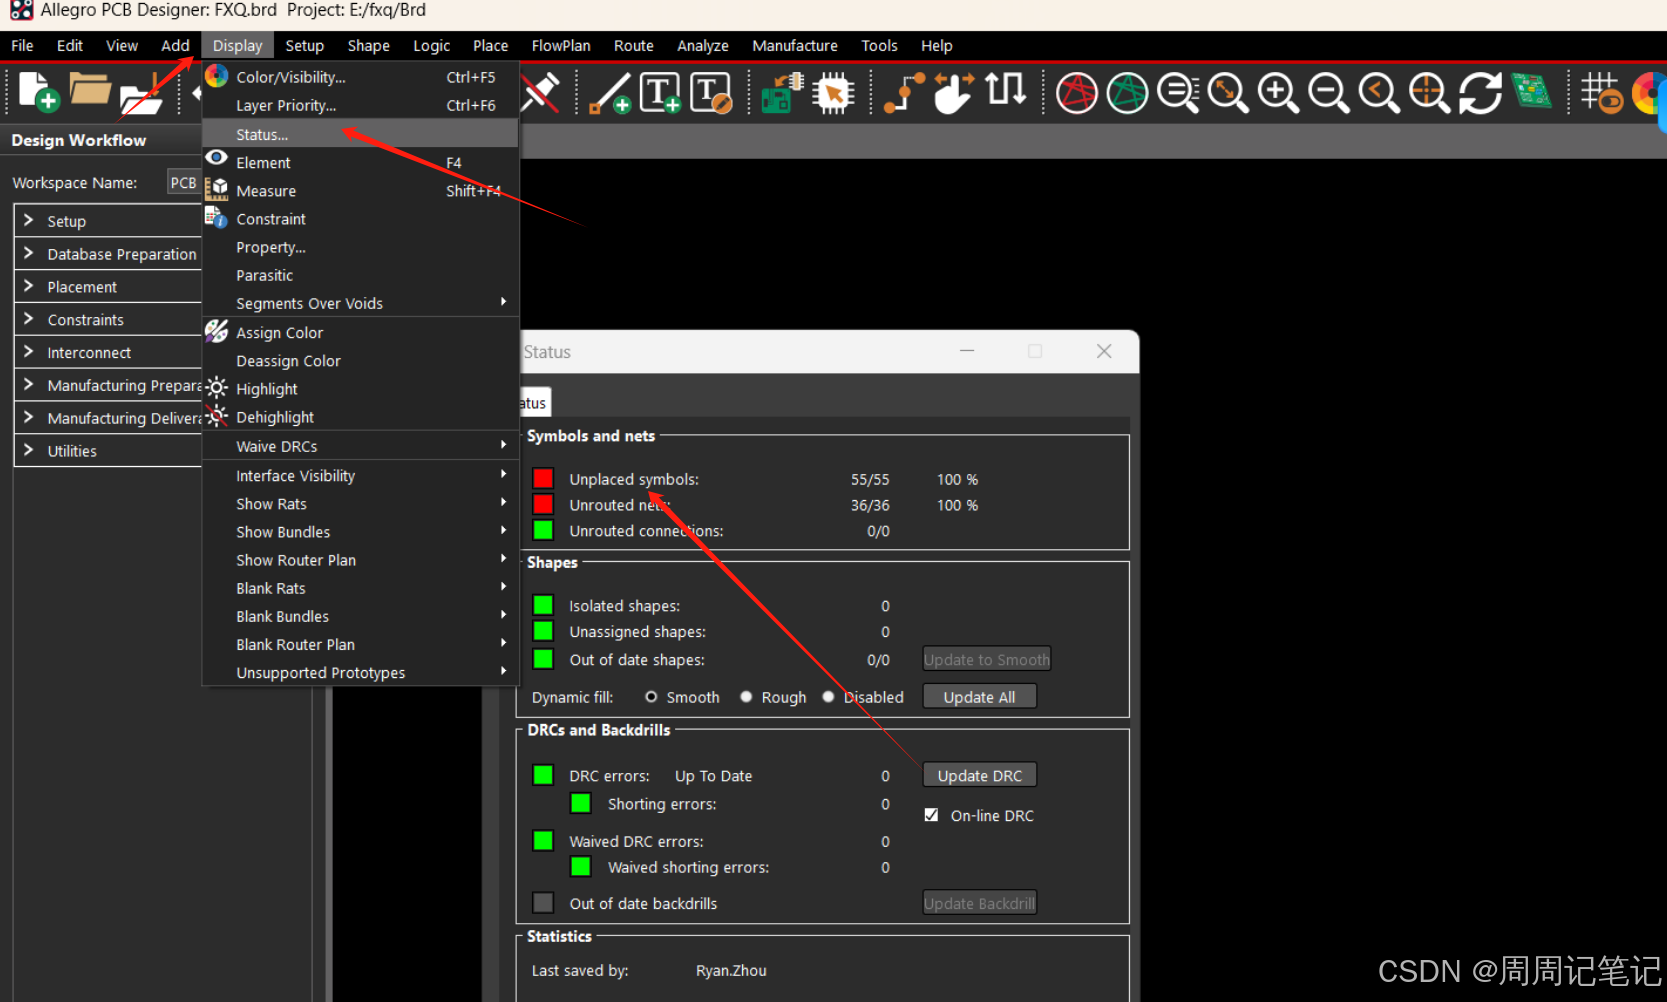
Task: Click the red Unrats All icon
Action: coord(1077,93)
